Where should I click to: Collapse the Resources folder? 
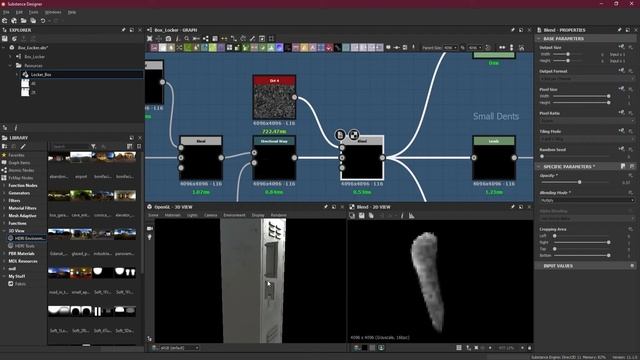click(11, 65)
